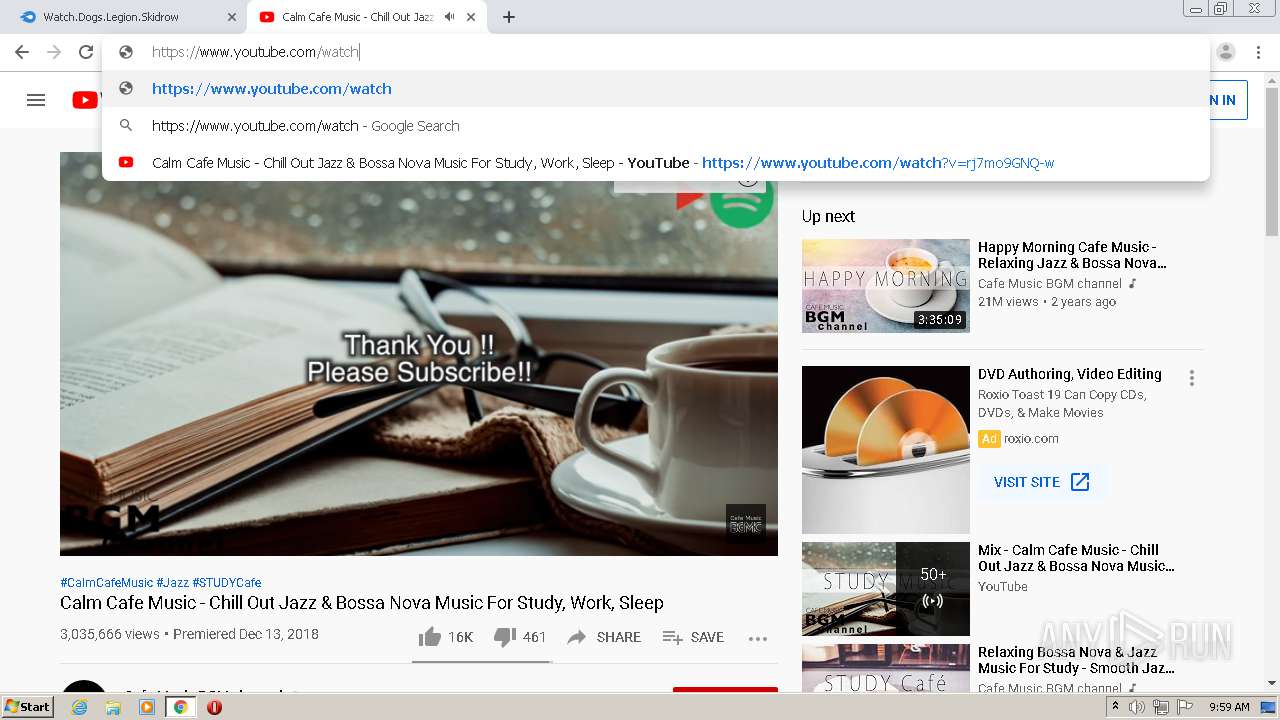Viewport: 1280px width, 720px height.
Task: Click the SAVE to playlist button
Action: (x=693, y=637)
